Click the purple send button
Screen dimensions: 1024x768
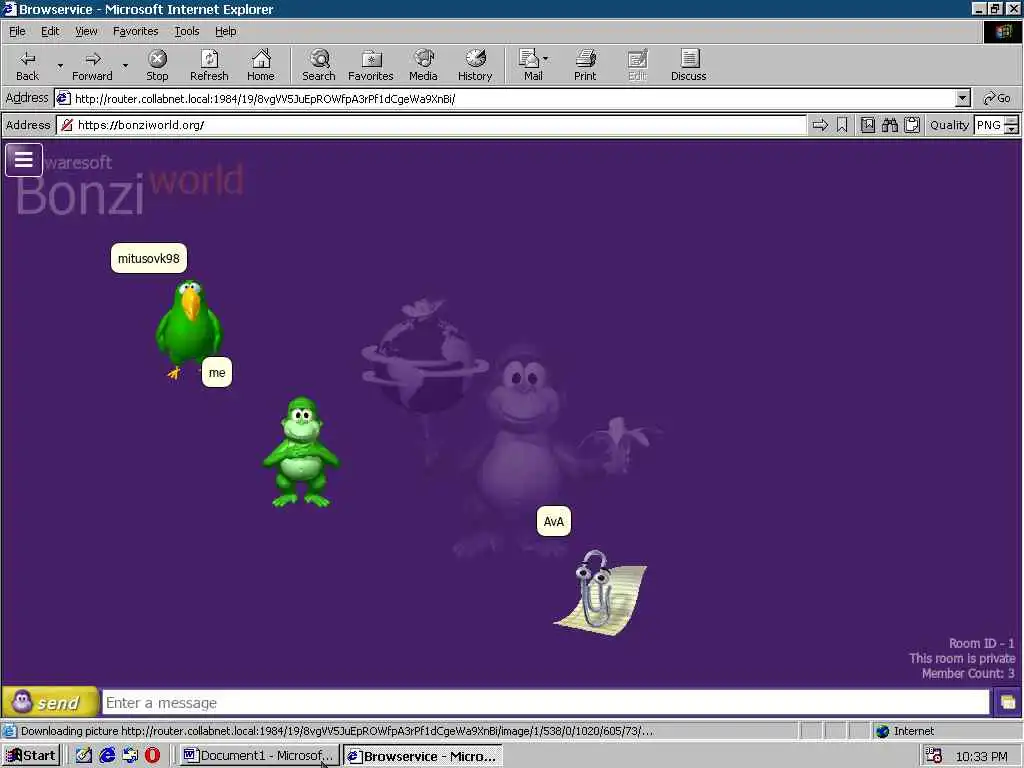pyautogui.click(x=50, y=703)
